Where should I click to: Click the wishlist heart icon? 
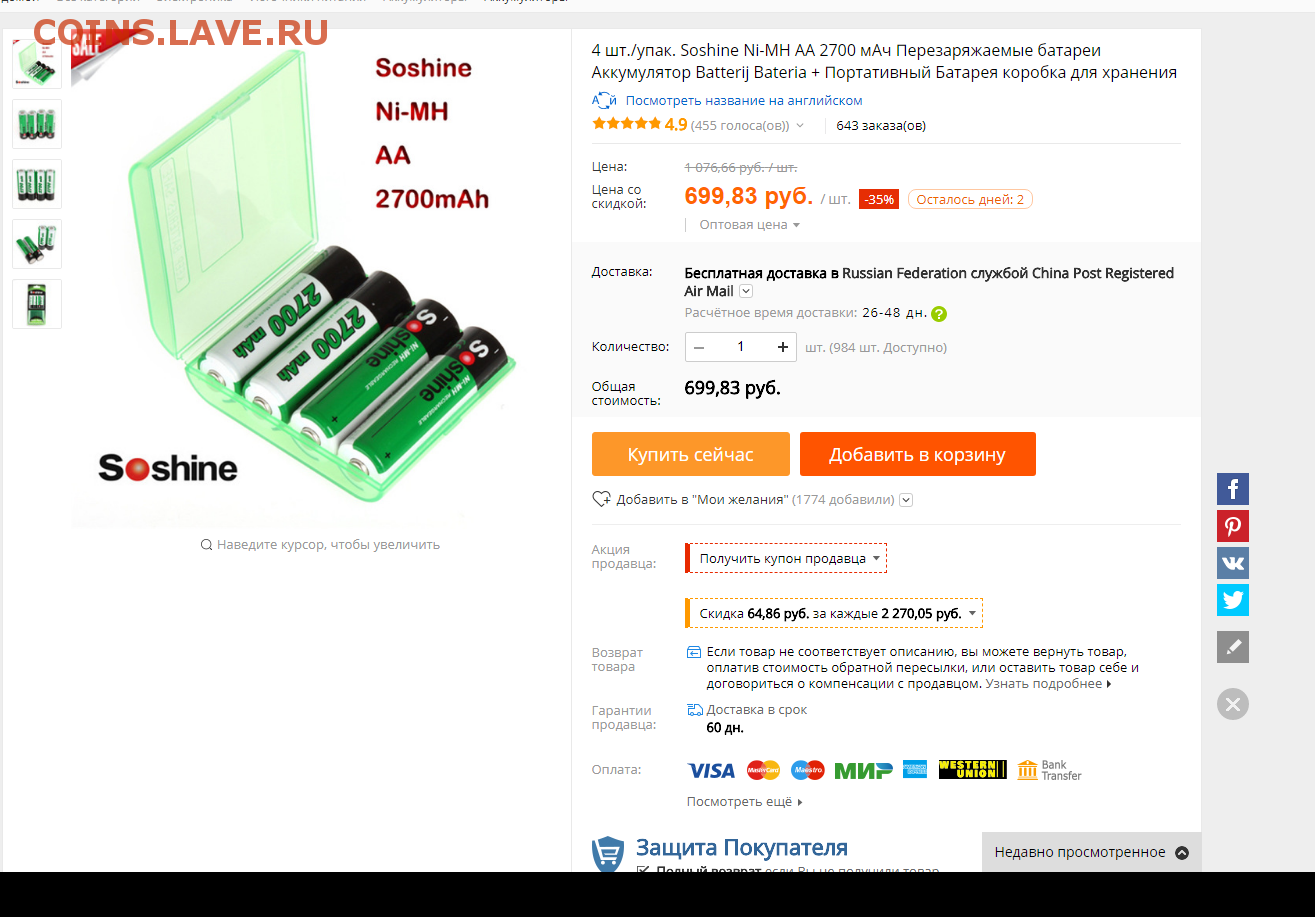coord(601,499)
